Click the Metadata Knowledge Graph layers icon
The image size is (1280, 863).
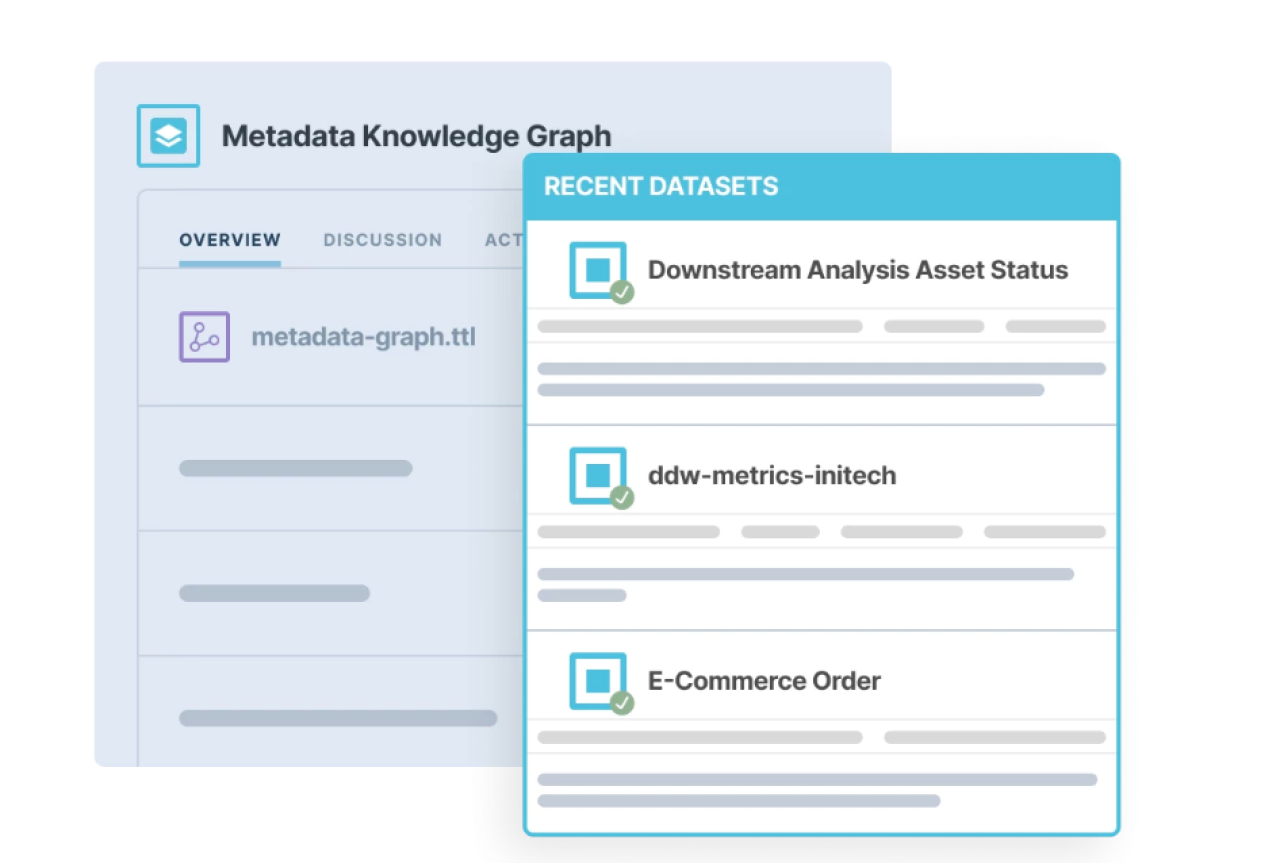click(168, 136)
